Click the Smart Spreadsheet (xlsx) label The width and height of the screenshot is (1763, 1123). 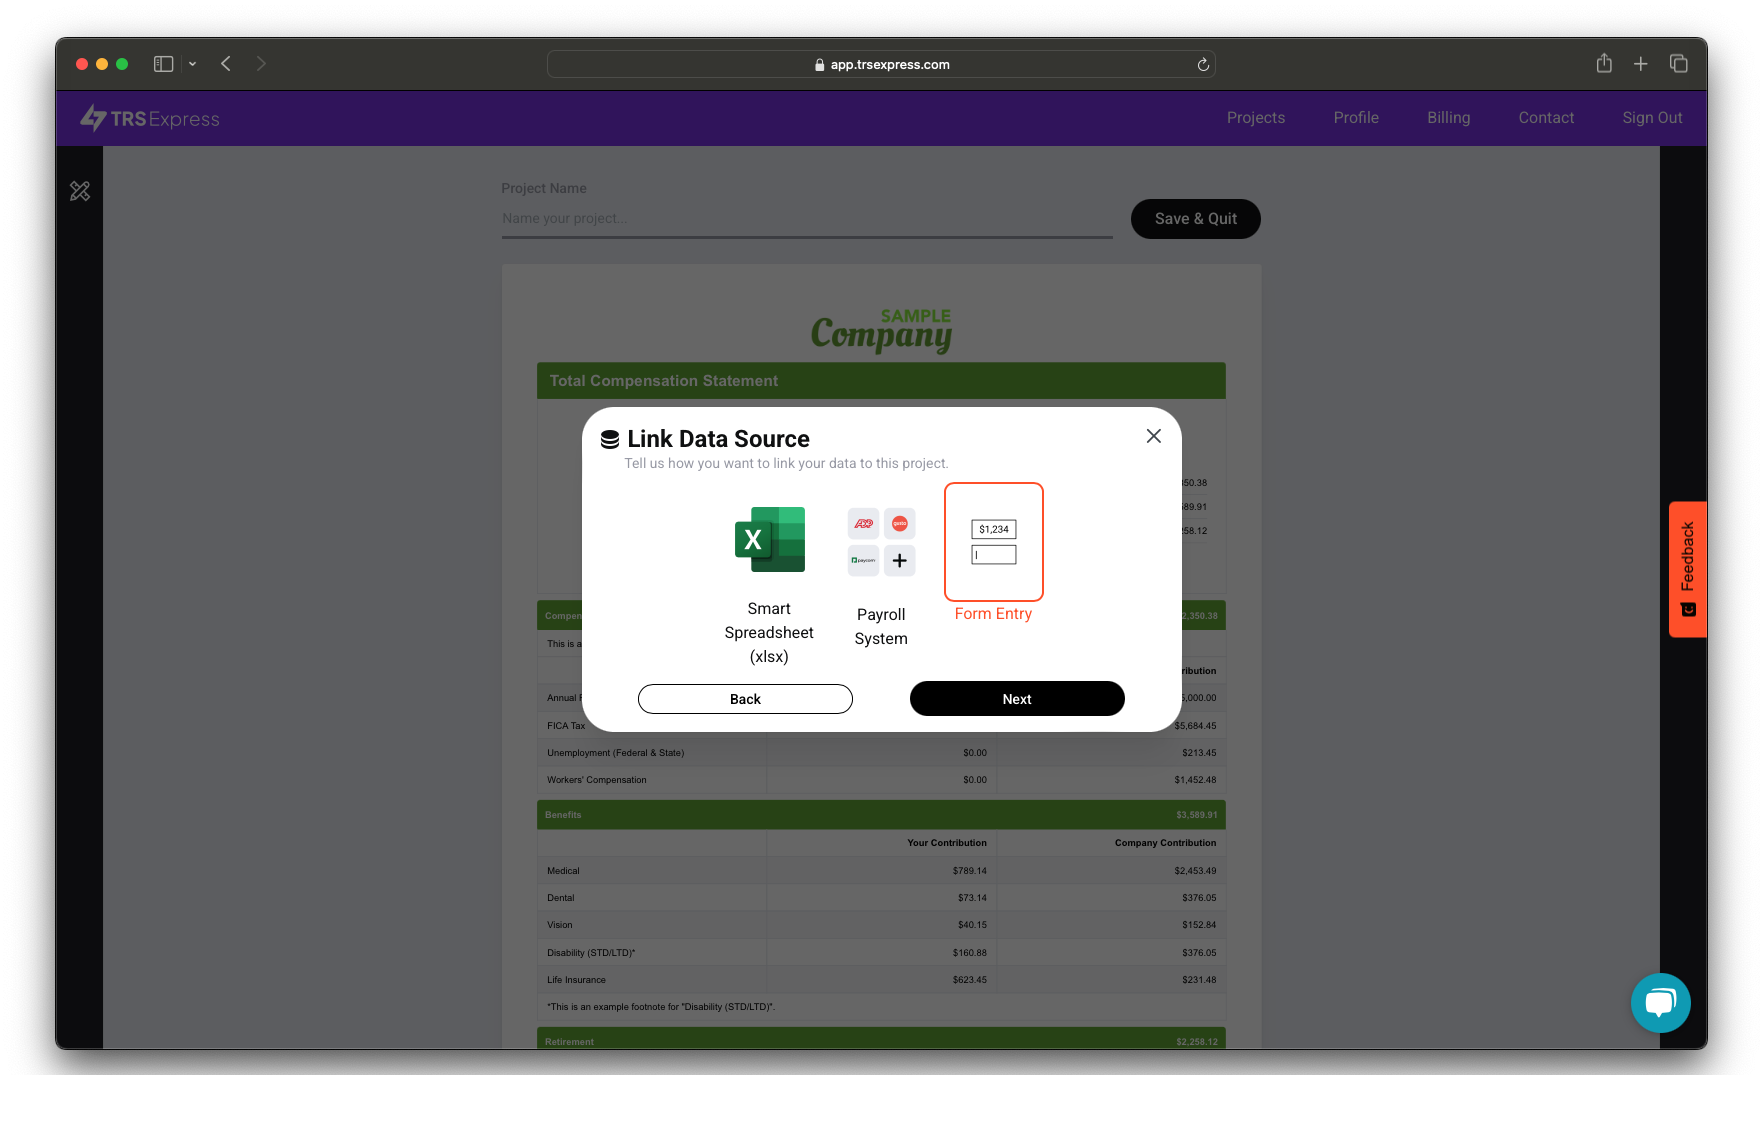[x=769, y=633]
